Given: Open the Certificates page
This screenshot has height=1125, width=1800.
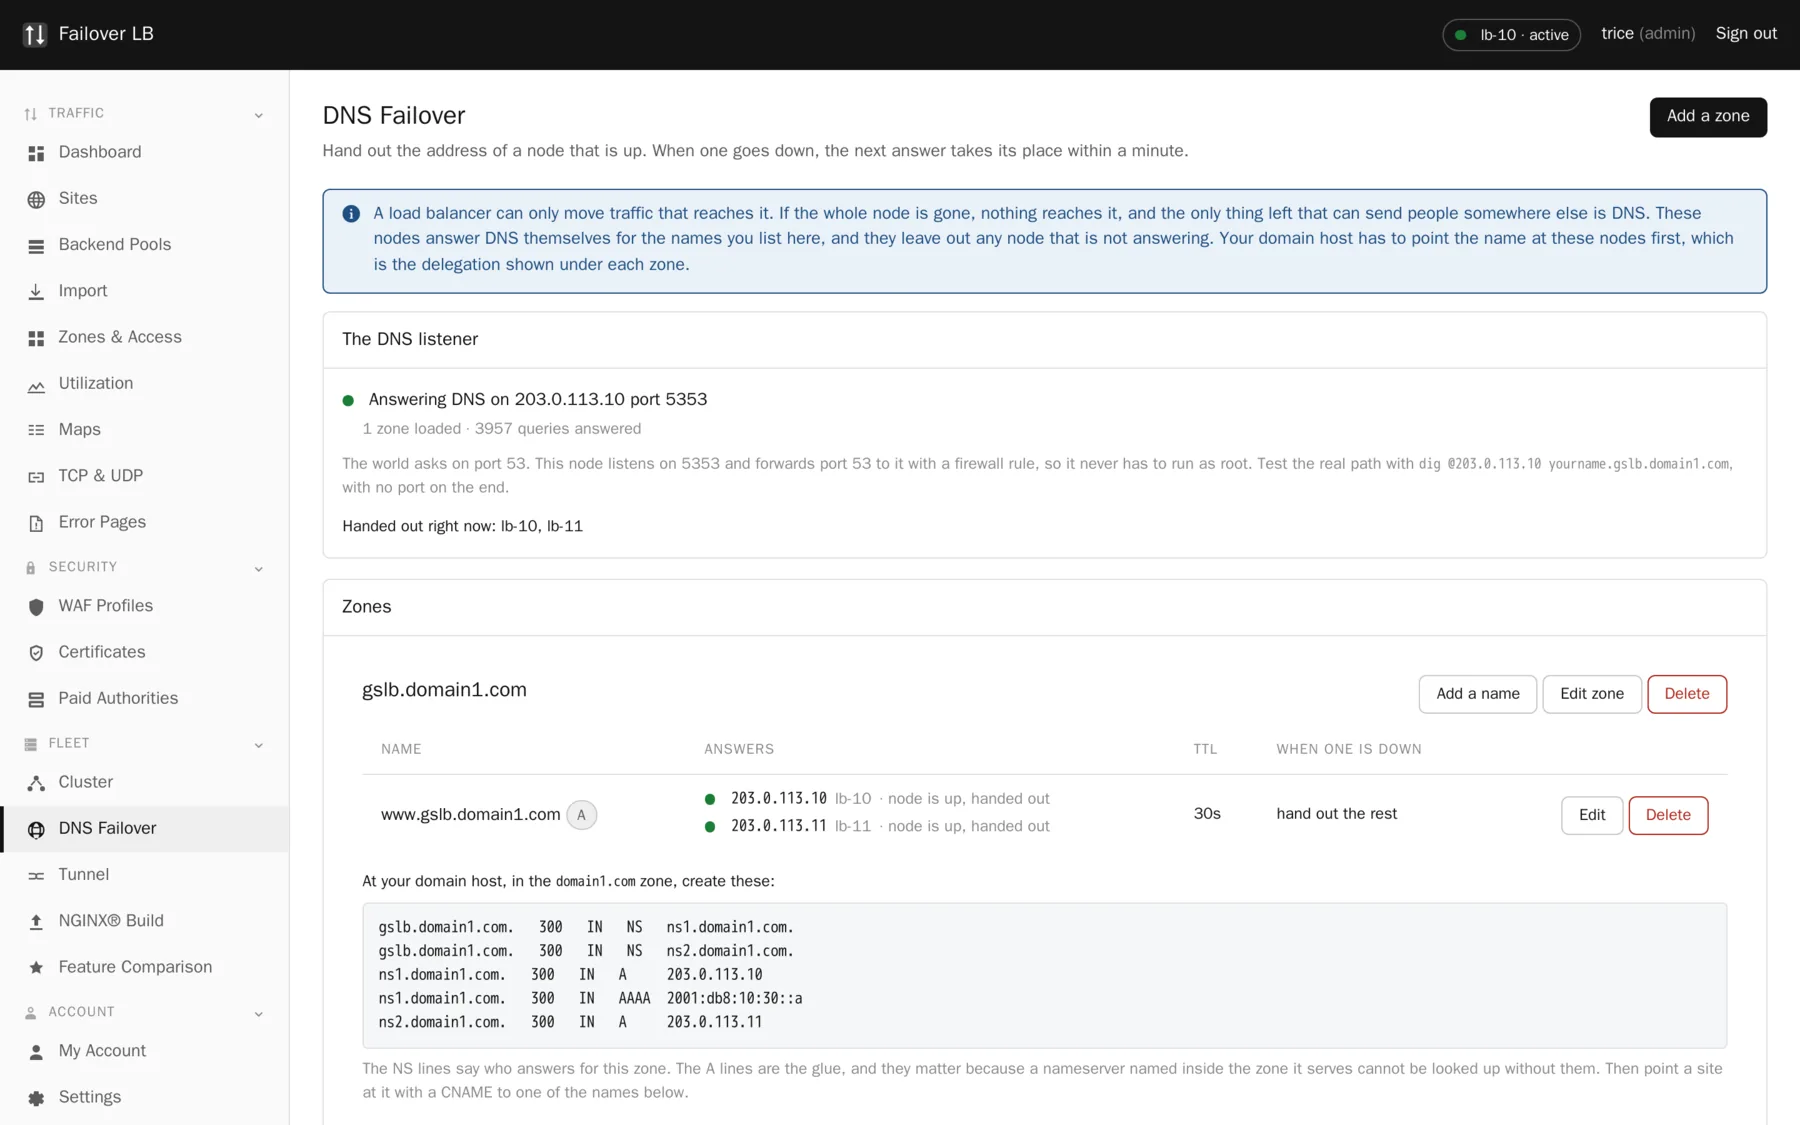Looking at the screenshot, I should click(x=145, y=652).
